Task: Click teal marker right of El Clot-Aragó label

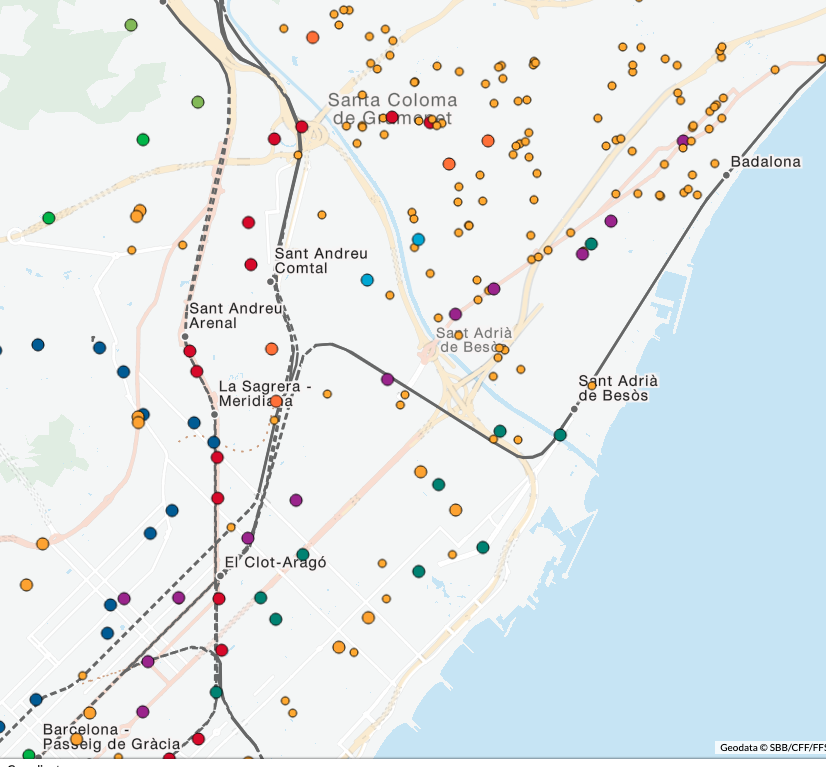Action: [x=303, y=554]
